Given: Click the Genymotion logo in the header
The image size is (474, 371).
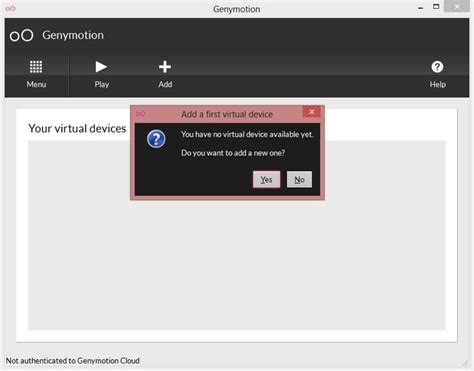Looking at the screenshot, I should 21,35.
